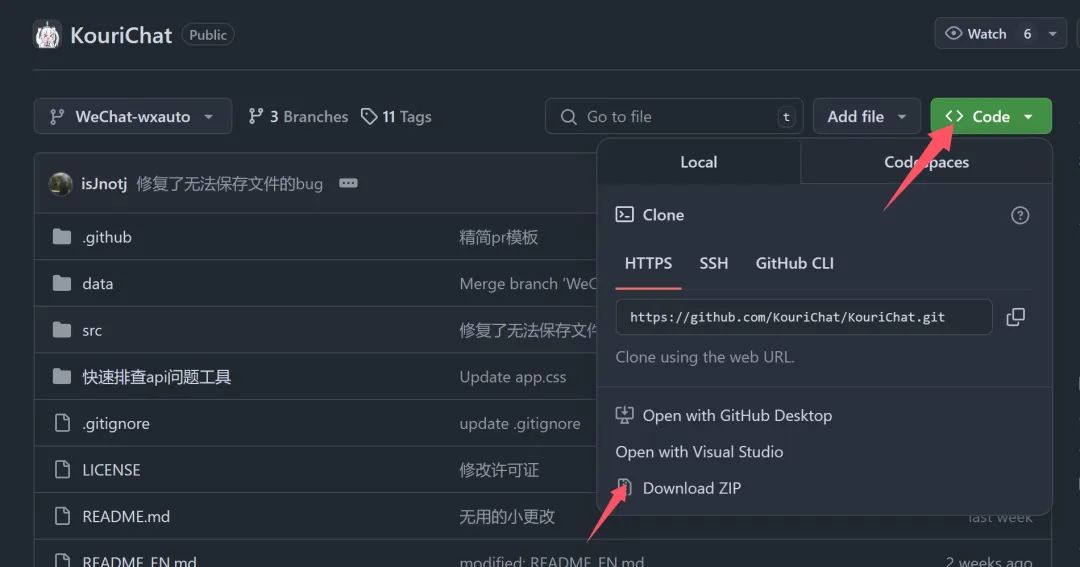Switch to the Codespaces tab
Image resolution: width=1080 pixels, height=567 pixels.
coord(926,162)
